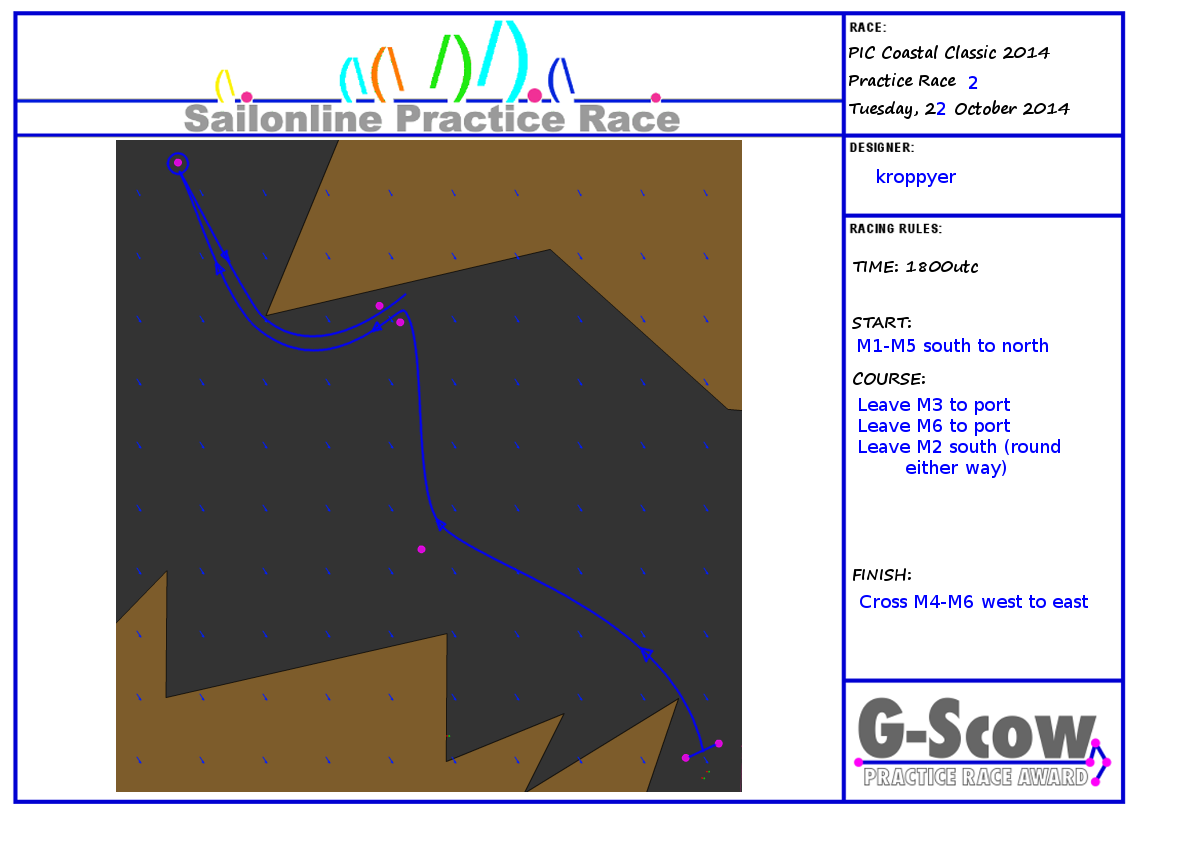Click the lone pink mark in the map's center
The image size is (1200, 848).
tap(422, 549)
